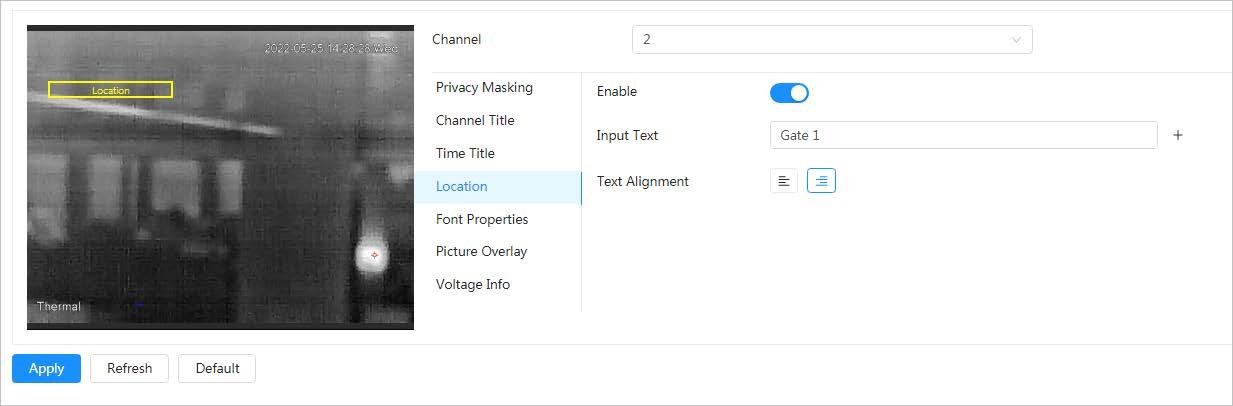Image resolution: width=1233 pixels, height=406 pixels.
Task: Open the Channel dropdown
Action: click(832, 40)
